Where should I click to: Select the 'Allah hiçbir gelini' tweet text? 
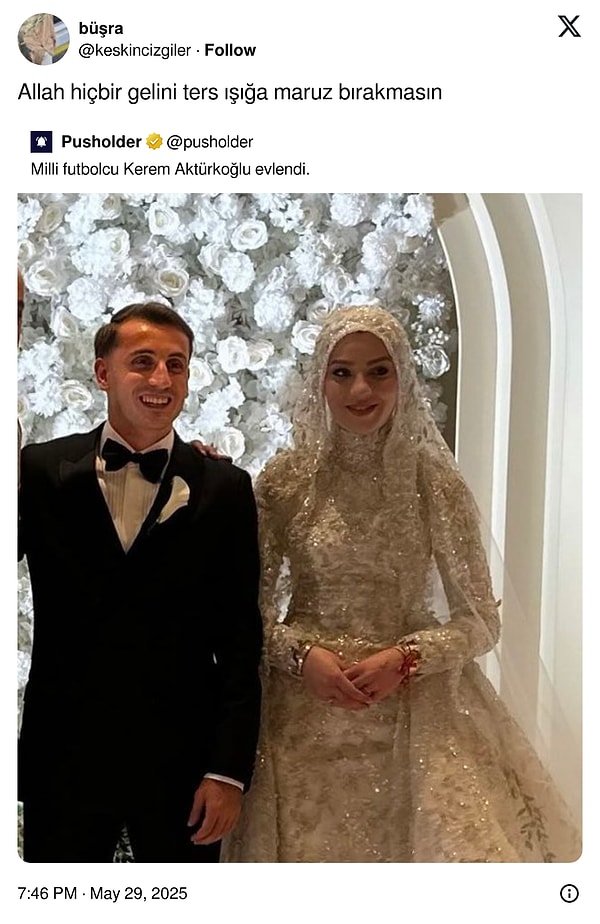(230, 92)
